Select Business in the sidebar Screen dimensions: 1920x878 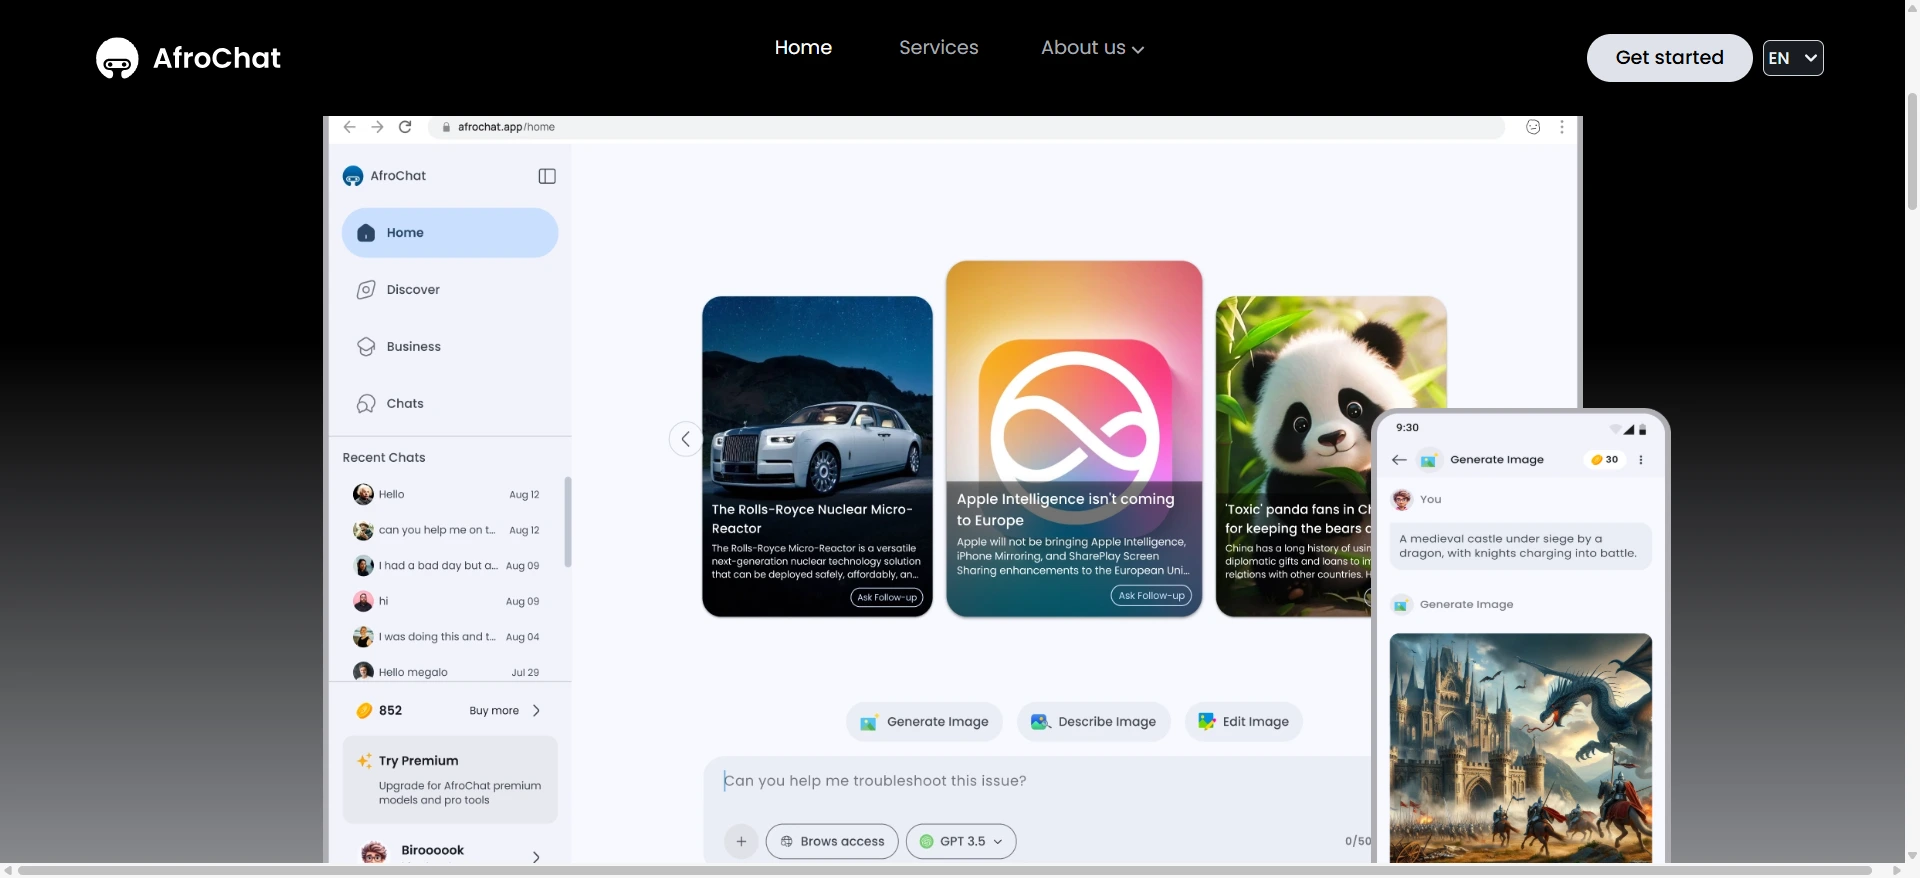450,347
